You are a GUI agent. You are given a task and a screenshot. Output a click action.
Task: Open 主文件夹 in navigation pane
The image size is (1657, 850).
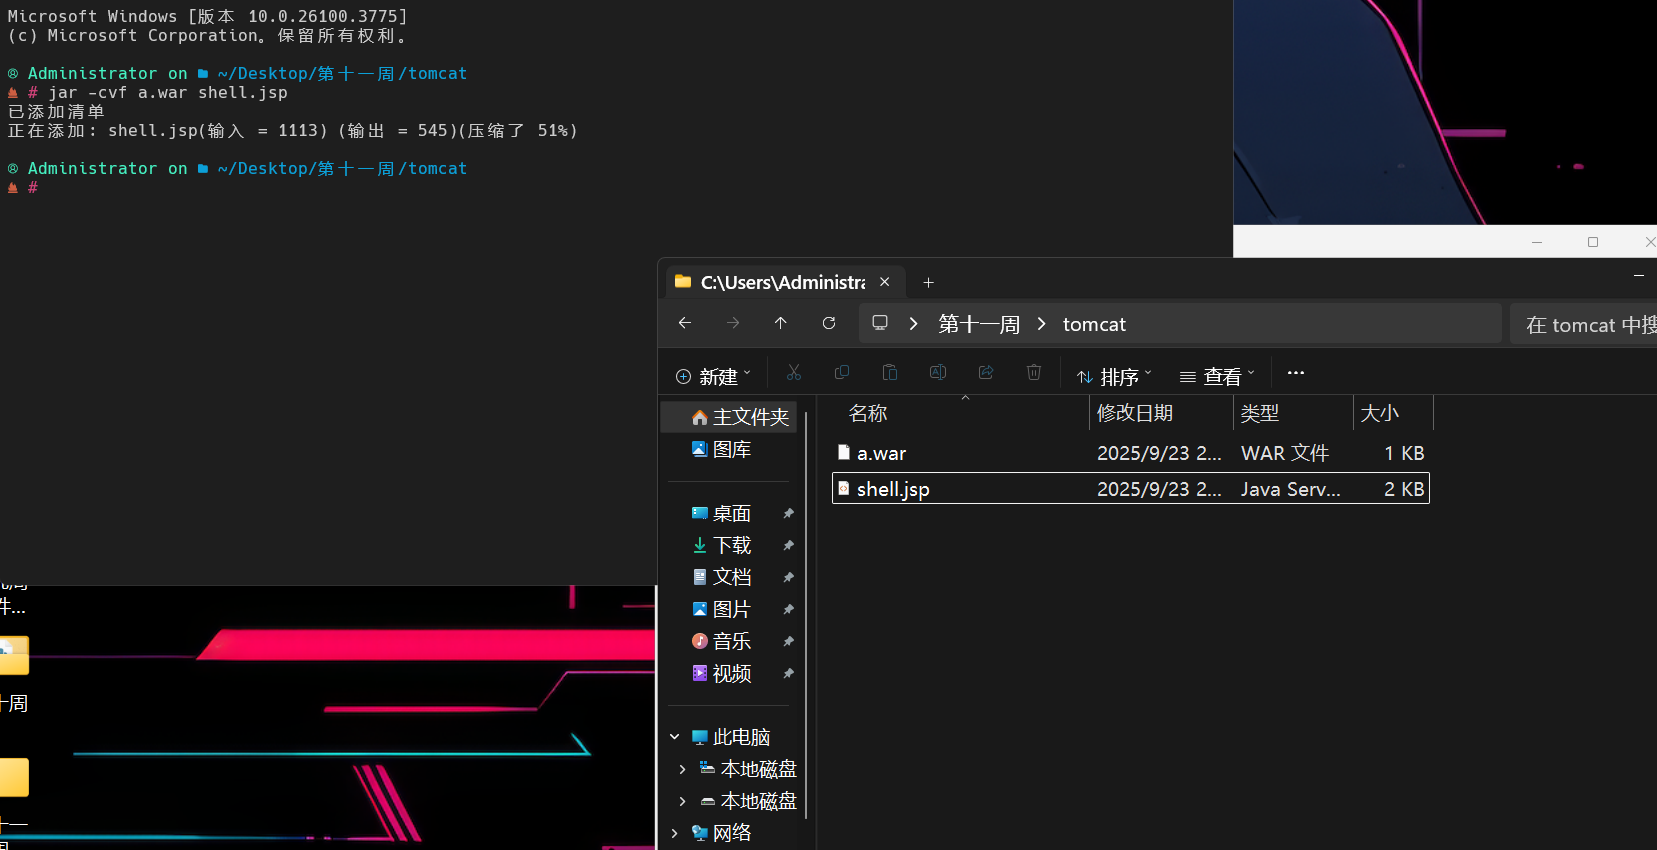(x=730, y=417)
